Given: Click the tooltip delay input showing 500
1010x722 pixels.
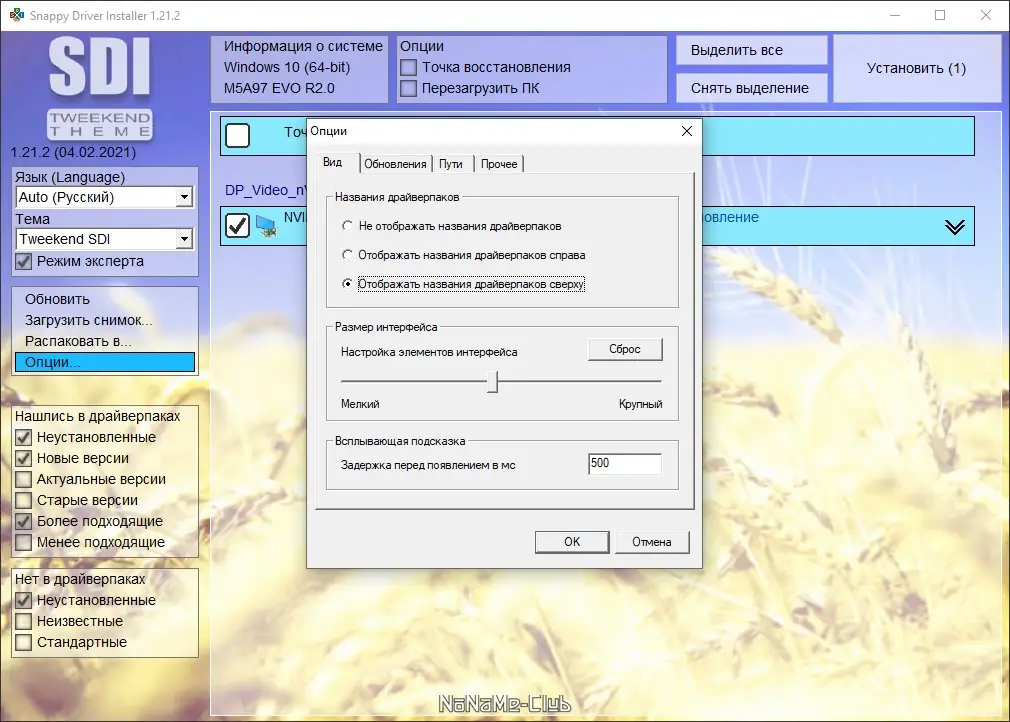Looking at the screenshot, I should (625, 463).
